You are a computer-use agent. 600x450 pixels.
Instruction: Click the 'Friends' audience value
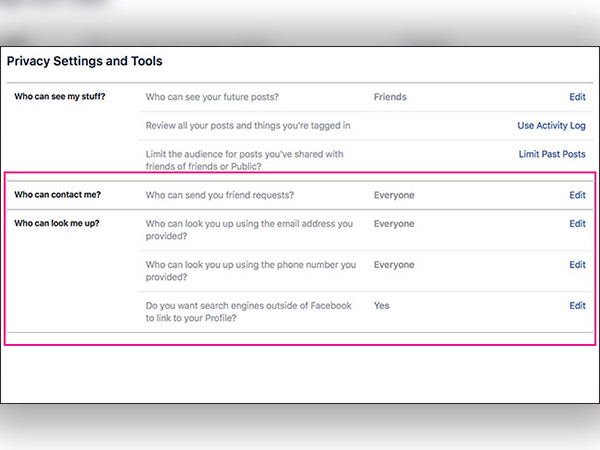pyautogui.click(x=390, y=97)
